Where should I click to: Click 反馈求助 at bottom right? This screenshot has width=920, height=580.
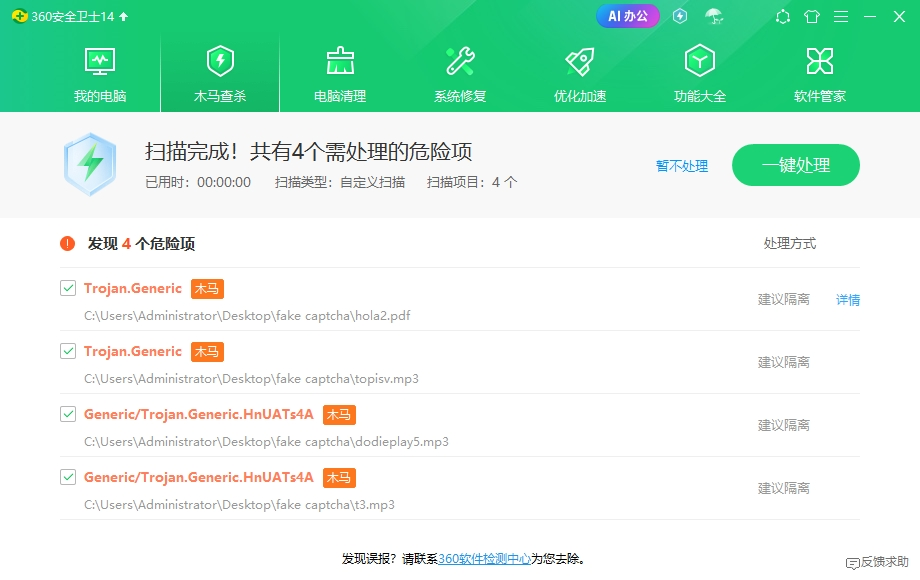[x=877, y=562]
